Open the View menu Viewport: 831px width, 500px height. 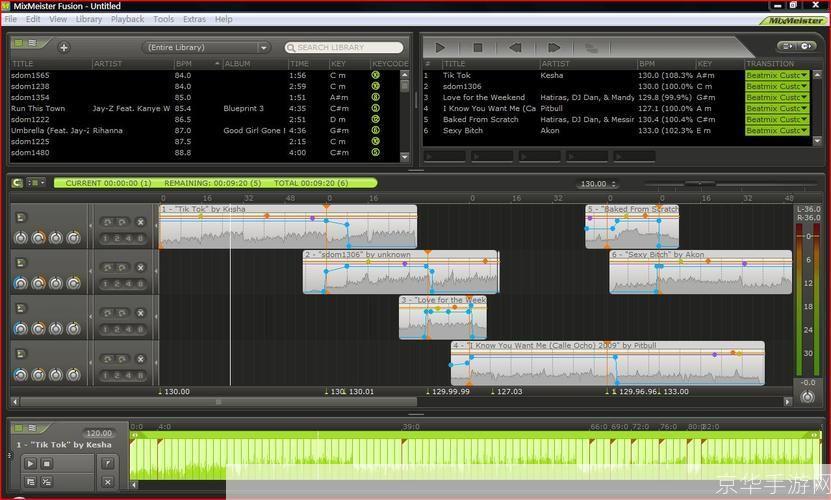click(58, 19)
